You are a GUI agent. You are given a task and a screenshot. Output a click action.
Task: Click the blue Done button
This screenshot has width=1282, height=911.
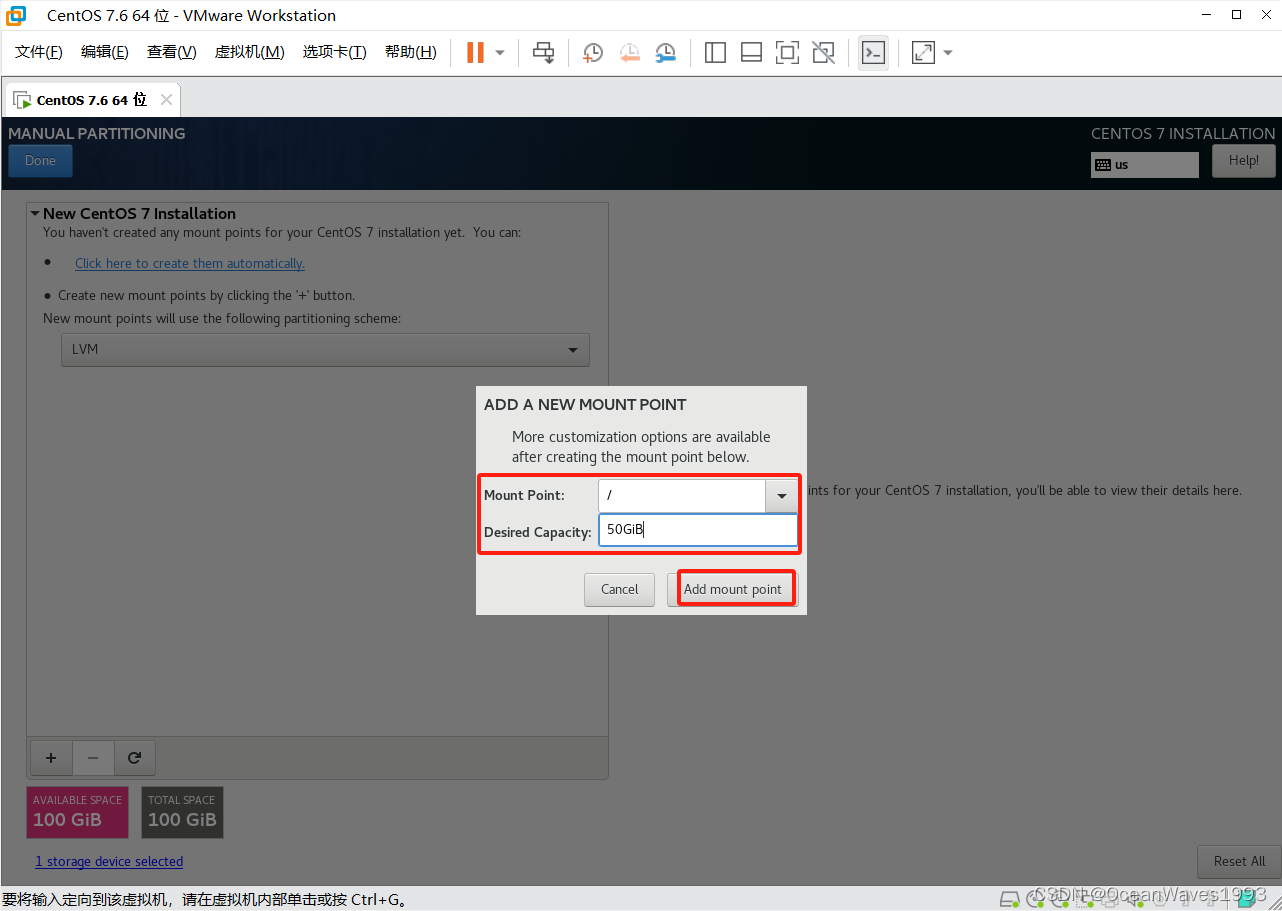pyautogui.click(x=40, y=161)
